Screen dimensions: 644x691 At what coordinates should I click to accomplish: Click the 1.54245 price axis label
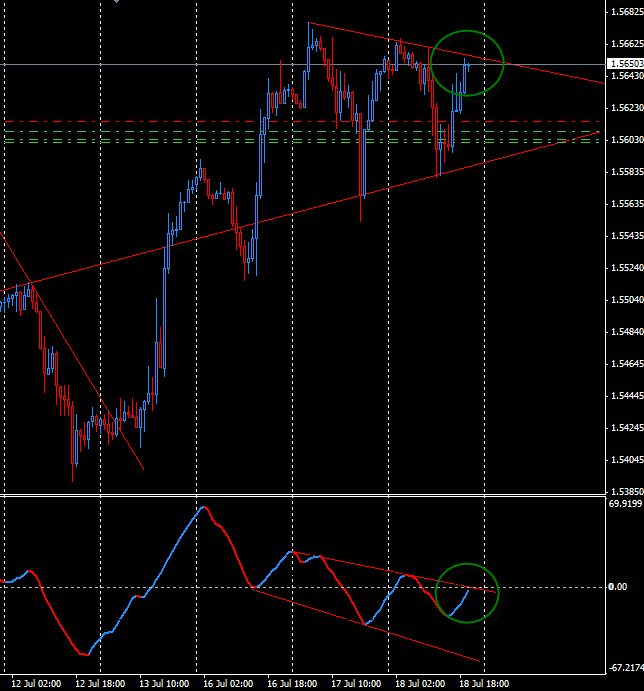pos(627,428)
